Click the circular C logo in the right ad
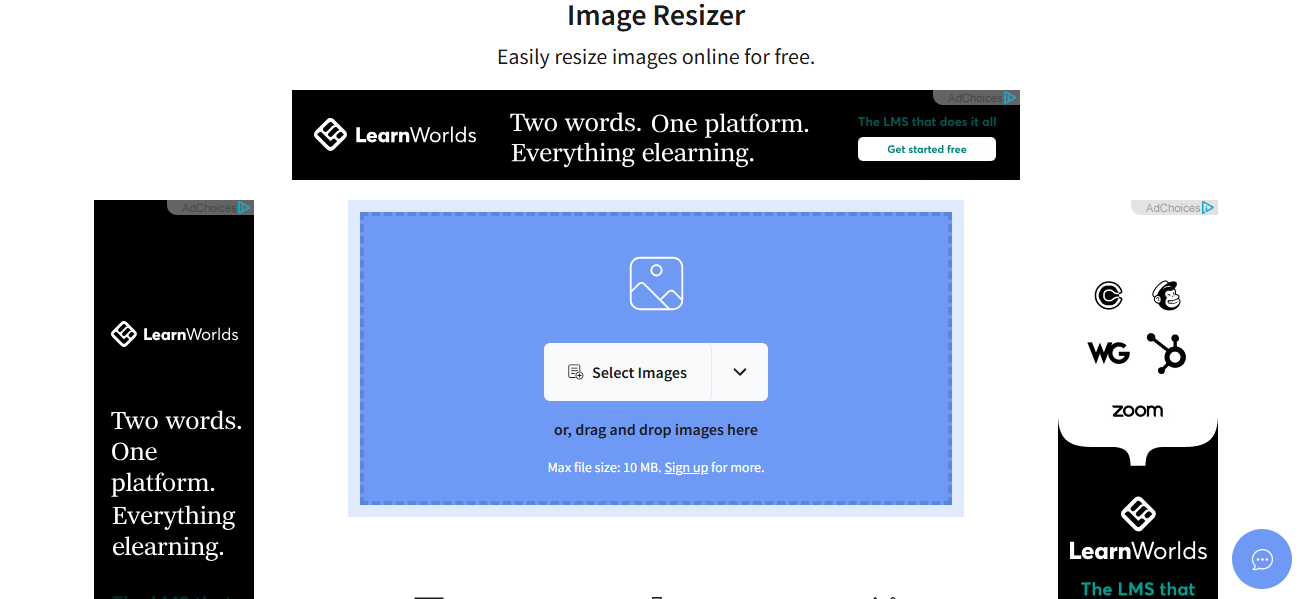The height and width of the screenshot is (599, 1312). tap(1108, 295)
